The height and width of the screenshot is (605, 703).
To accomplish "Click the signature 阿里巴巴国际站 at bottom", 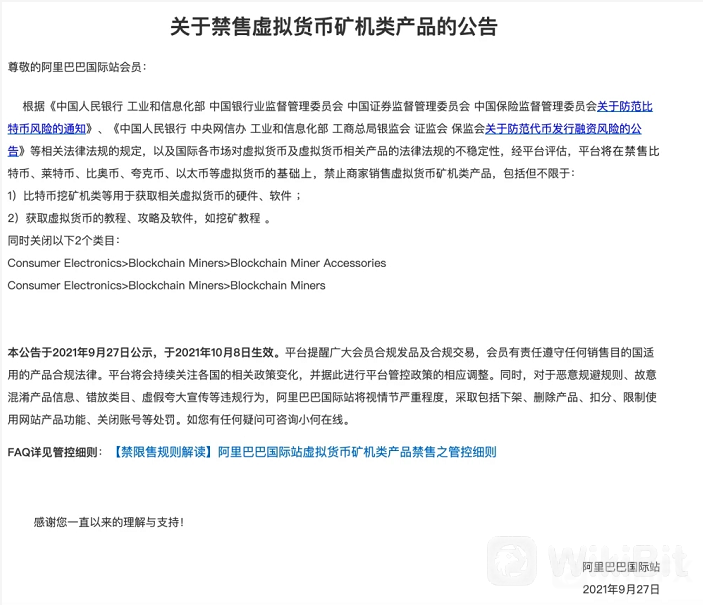I will [x=621, y=567].
